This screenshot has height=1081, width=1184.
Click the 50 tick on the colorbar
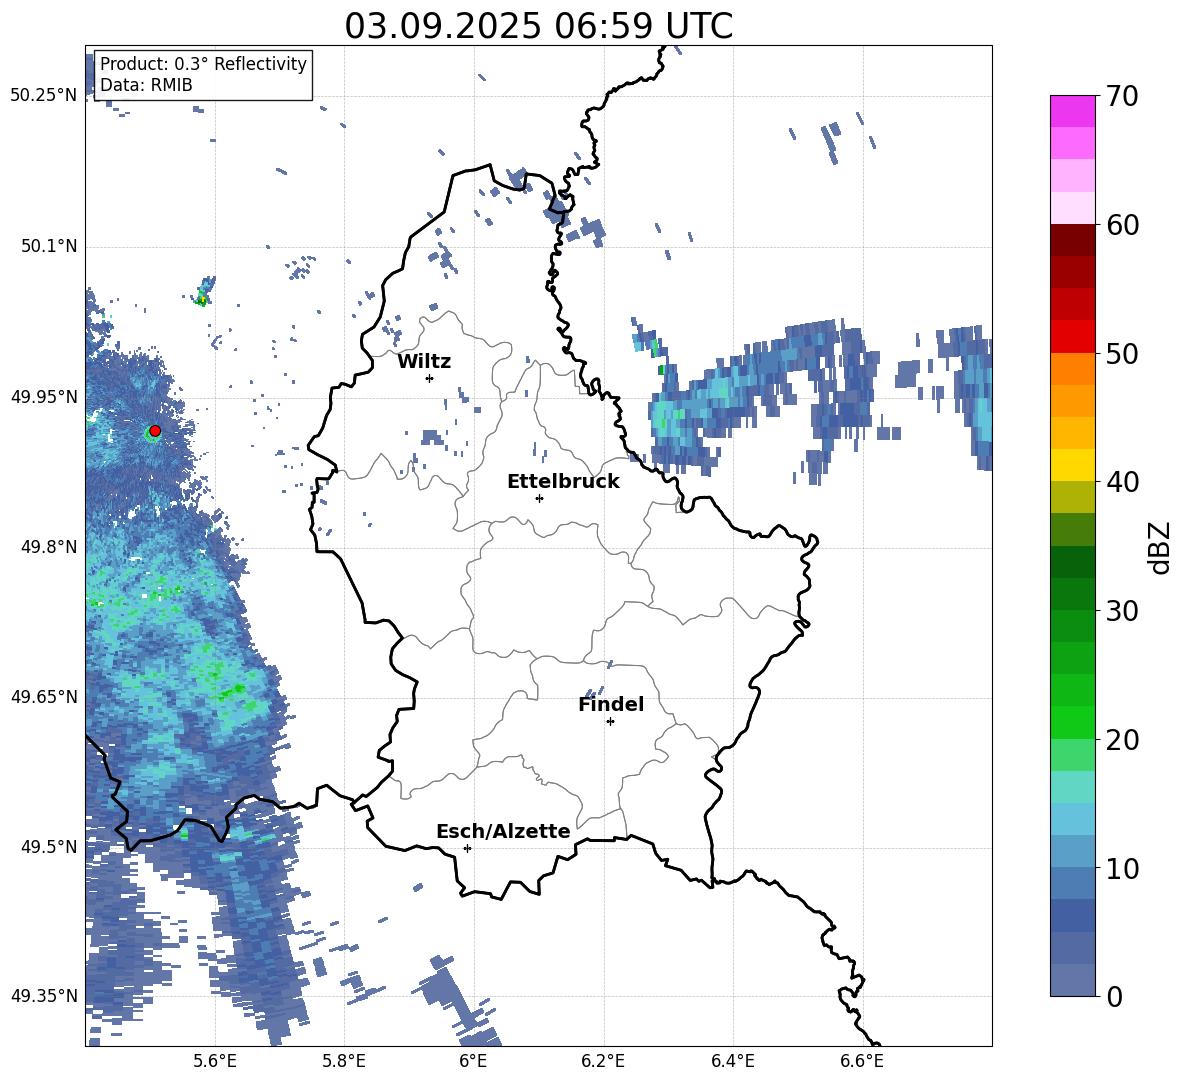1122,353
